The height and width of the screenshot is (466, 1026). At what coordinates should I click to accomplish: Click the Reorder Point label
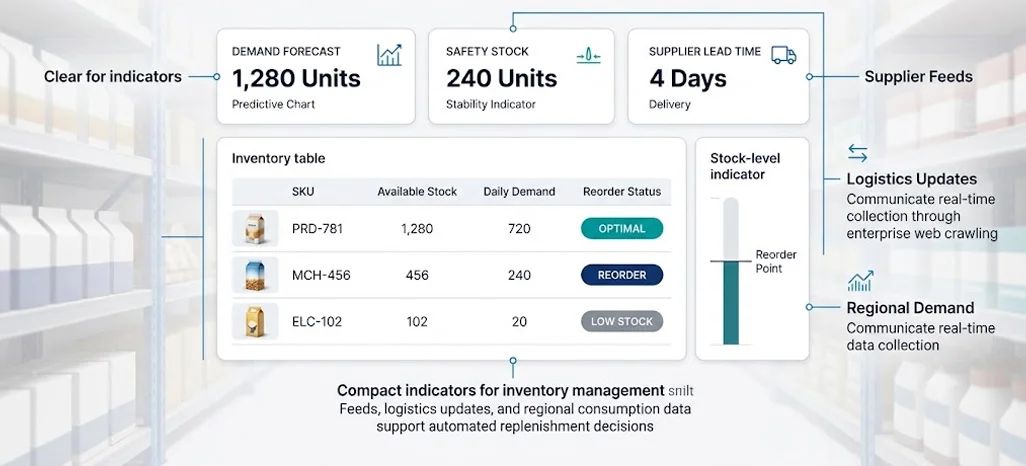pyautogui.click(x=775, y=261)
